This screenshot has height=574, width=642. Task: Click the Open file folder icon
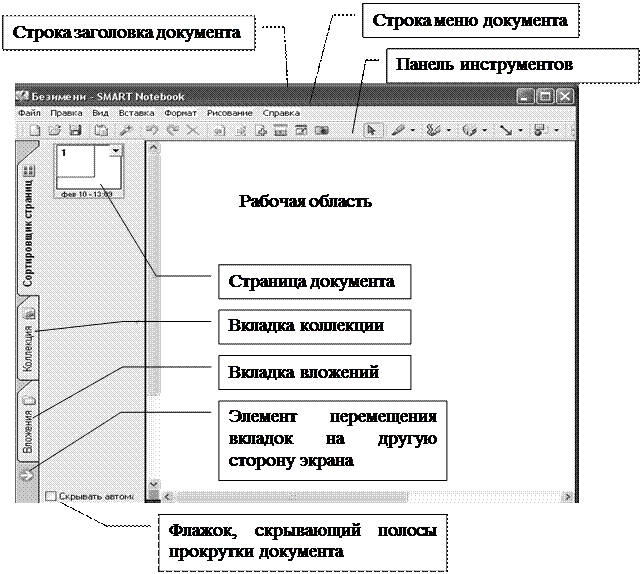point(52,131)
